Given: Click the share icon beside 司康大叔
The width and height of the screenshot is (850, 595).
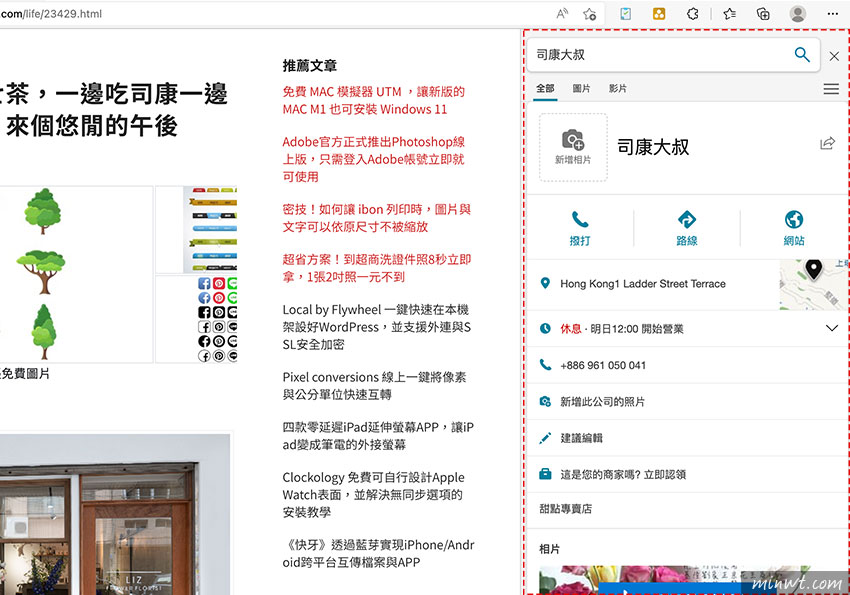Looking at the screenshot, I should pos(827,143).
